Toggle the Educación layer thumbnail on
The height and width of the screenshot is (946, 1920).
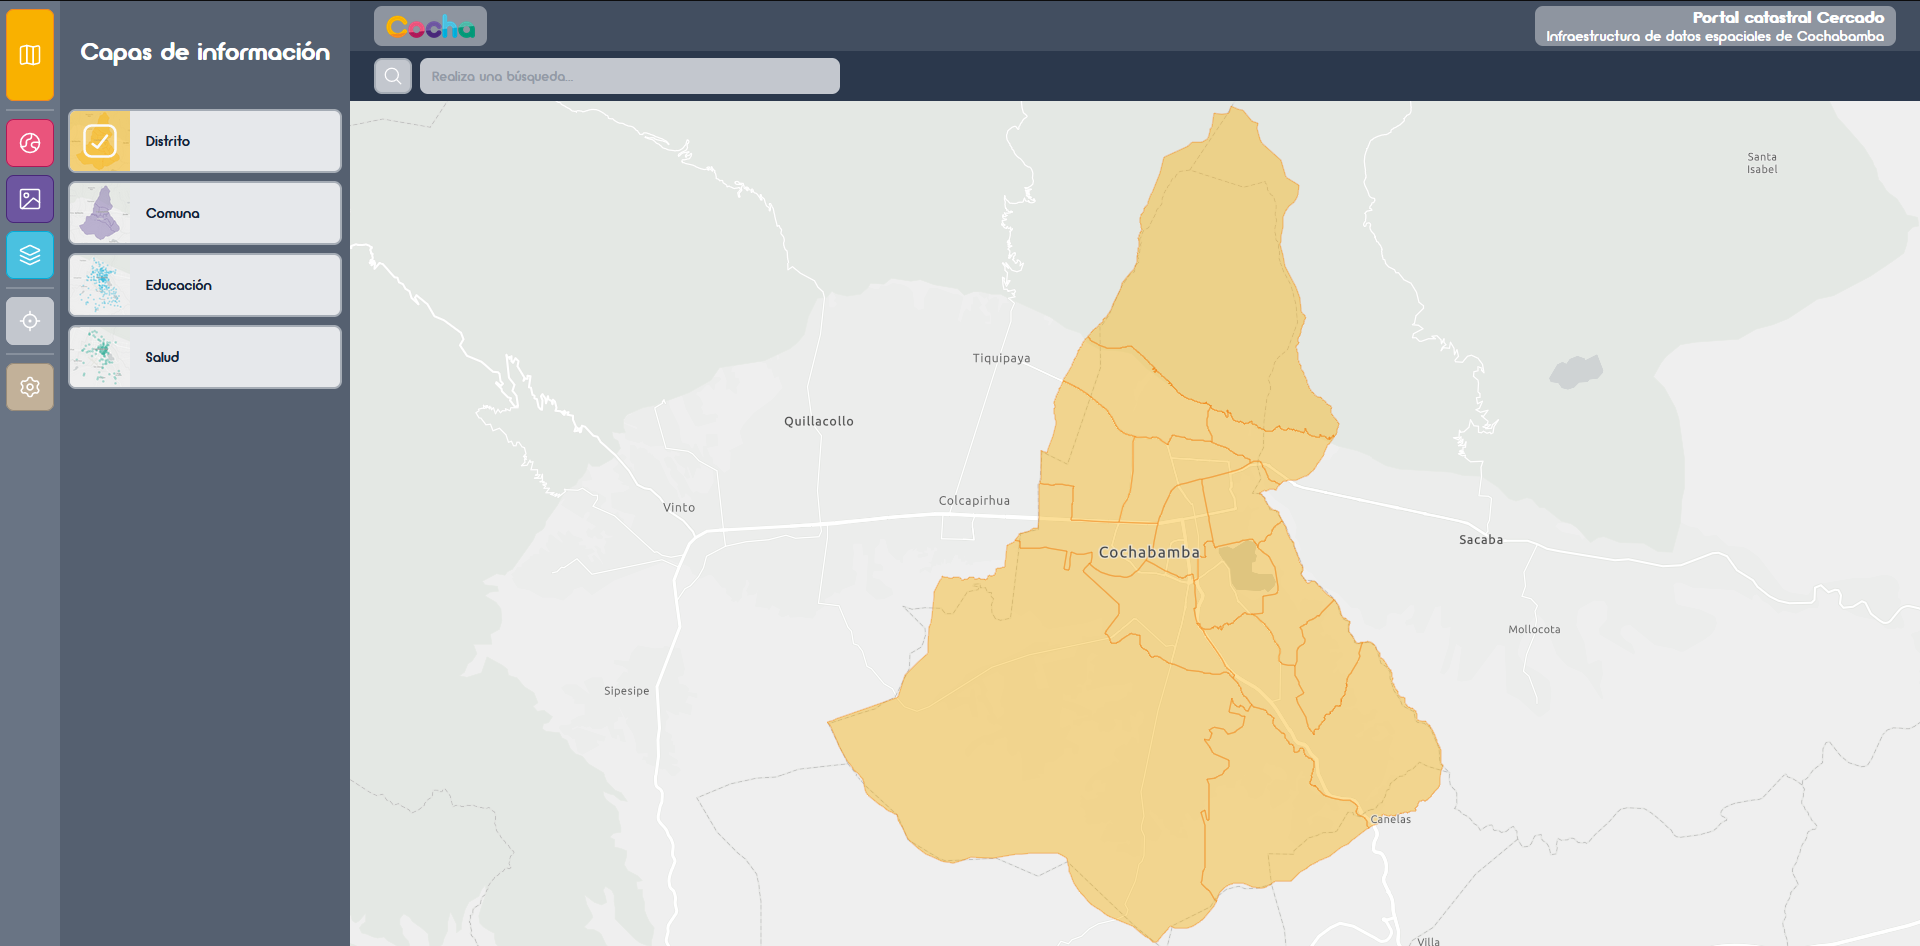(100, 285)
